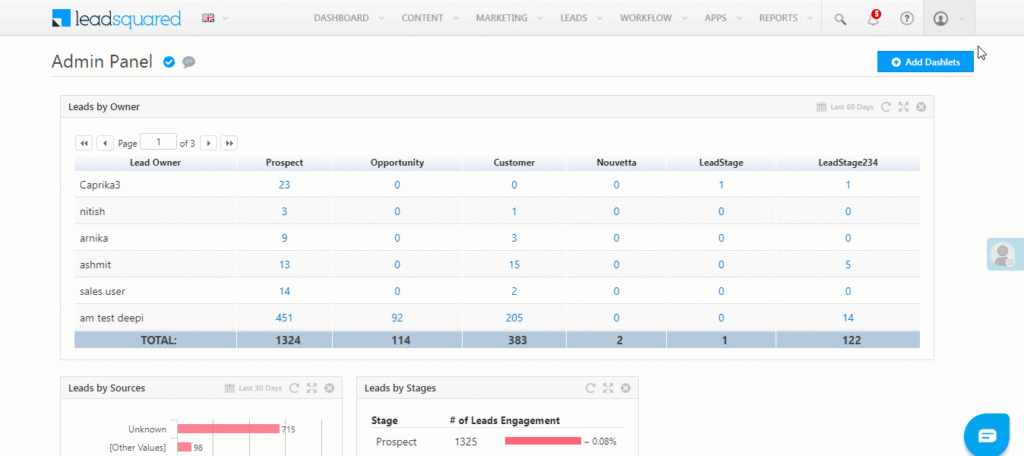Expand the Reports menu arrow
The height and width of the screenshot is (456, 1024).
tap(810, 19)
